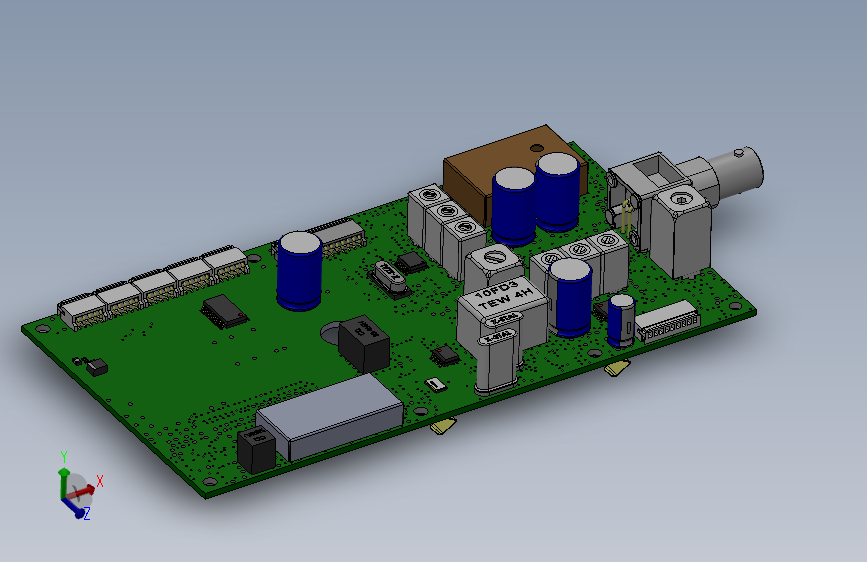Select the small 8-pin chip with red dot
Image resolution: width=867 pixels, height=562 pixels.
click(x=445, y=356)
